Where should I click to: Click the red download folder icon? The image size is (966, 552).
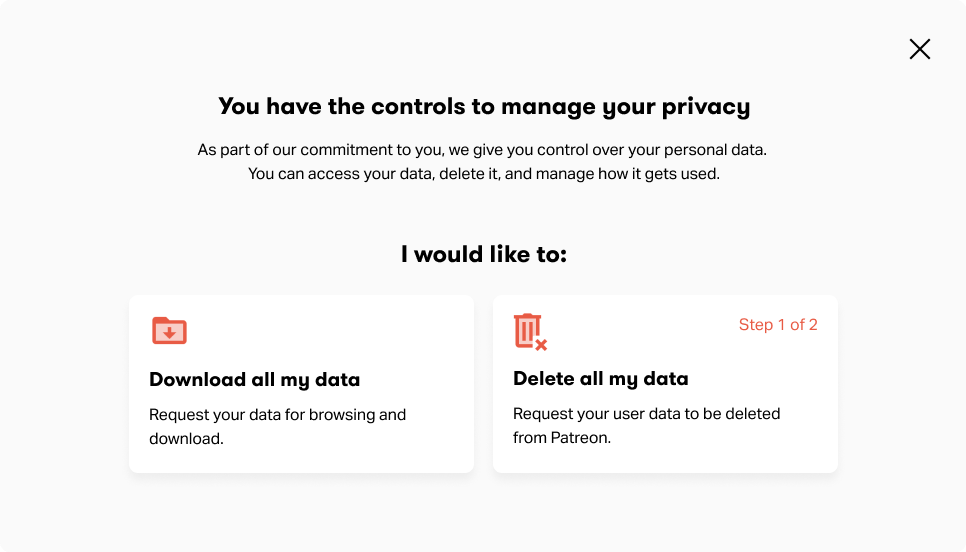pyautogui.click(x=169, y=331)
